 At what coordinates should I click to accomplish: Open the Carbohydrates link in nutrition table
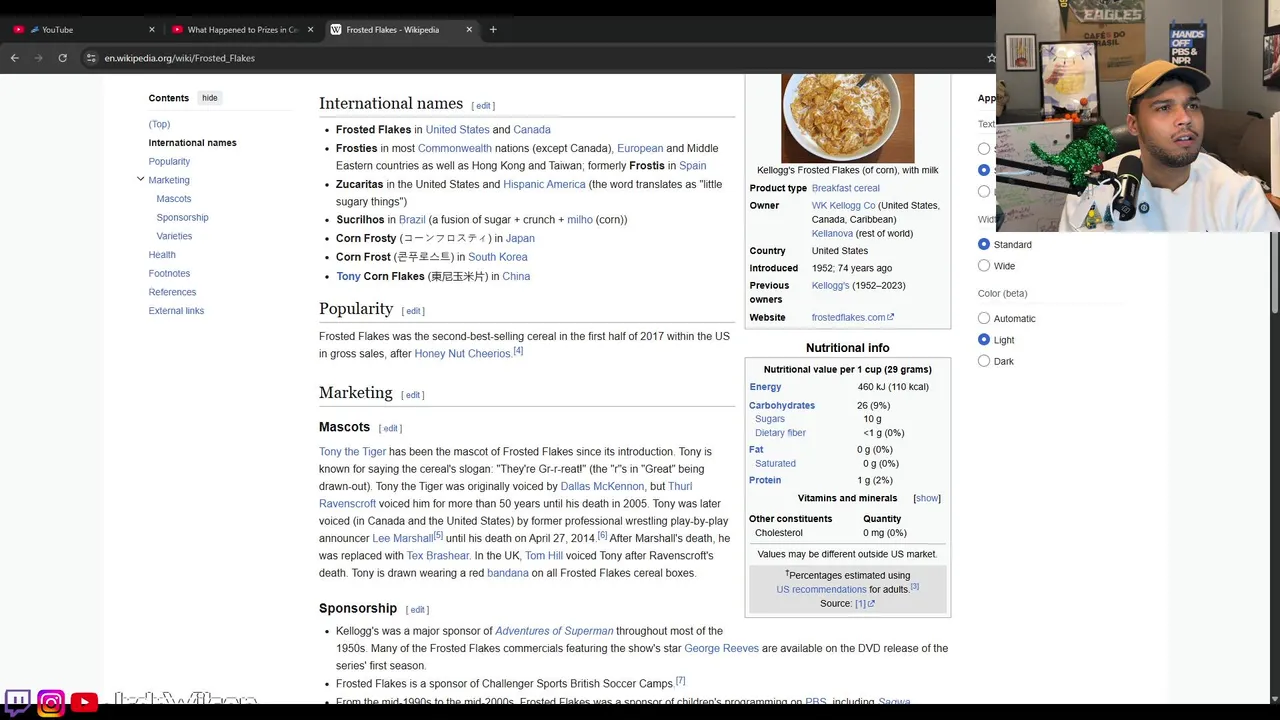pos(782,406)
